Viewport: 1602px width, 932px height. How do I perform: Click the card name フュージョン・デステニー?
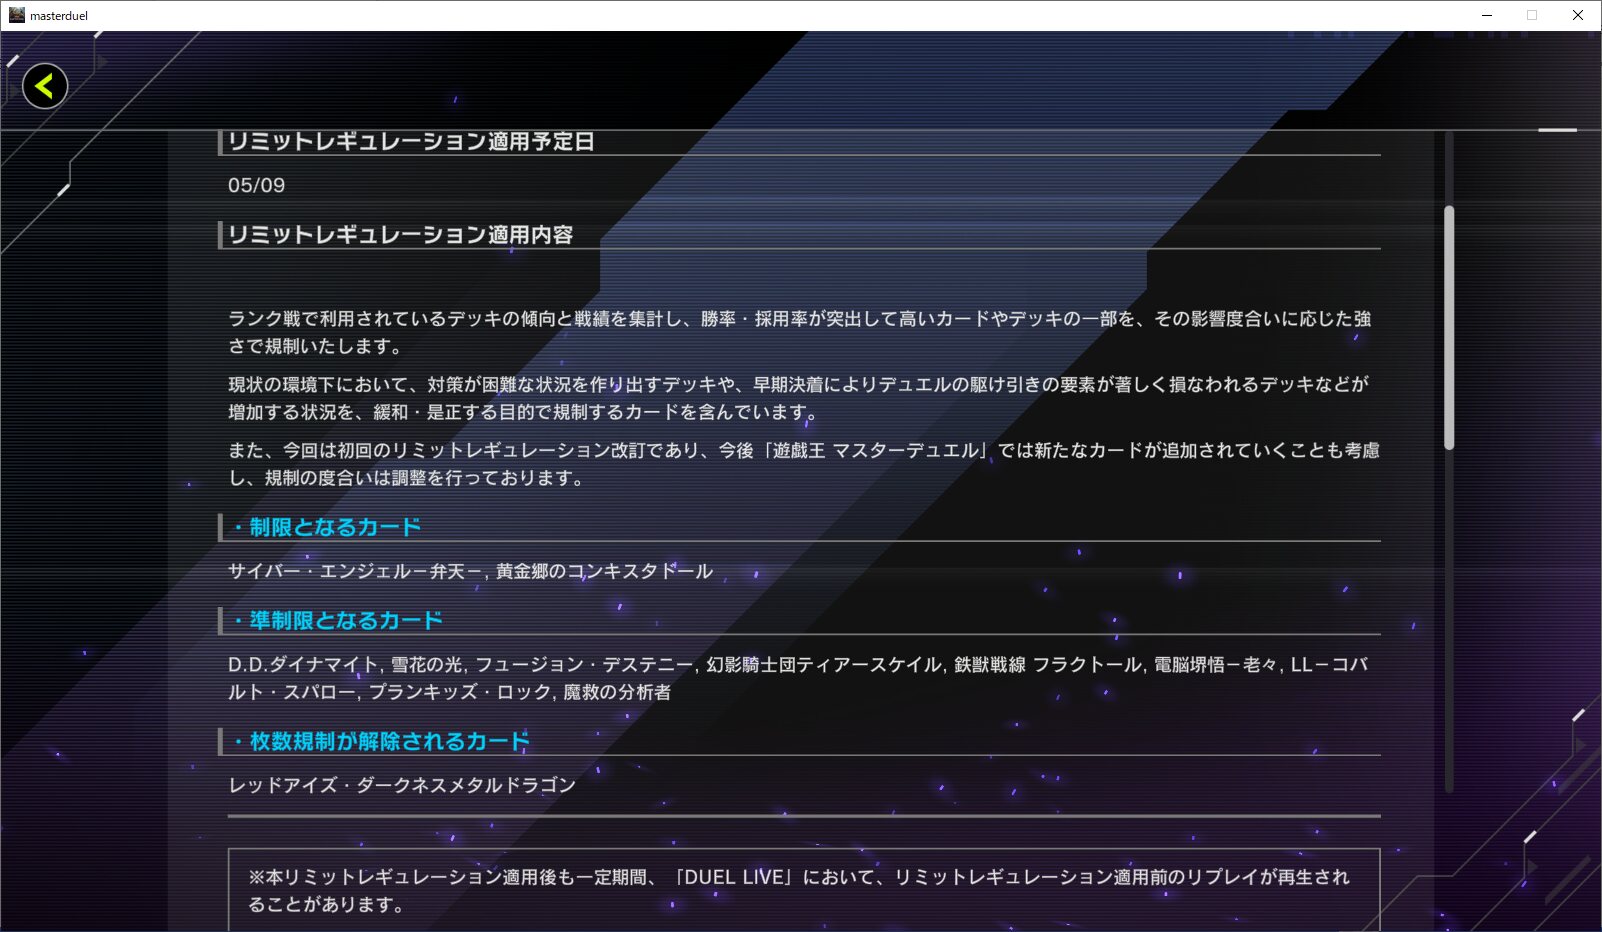pos(584,664)
